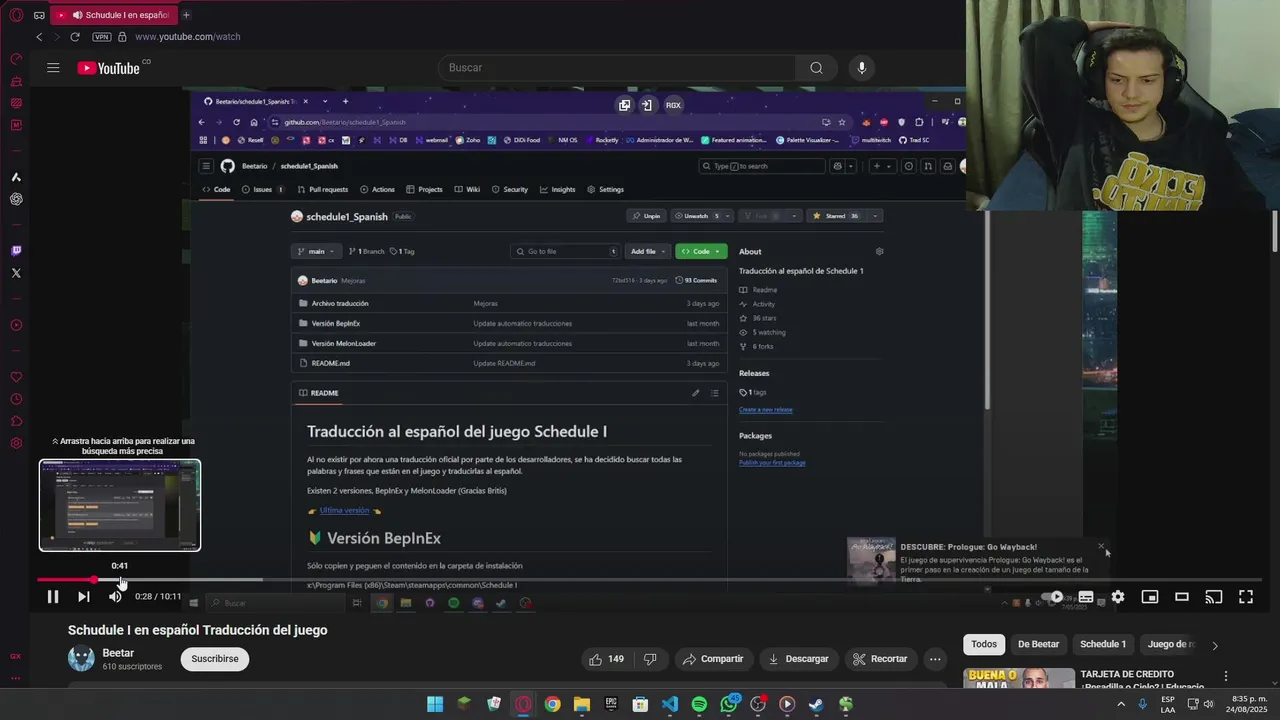
Task: Select the De Beetar filter chip
Action: [1038, 645]
